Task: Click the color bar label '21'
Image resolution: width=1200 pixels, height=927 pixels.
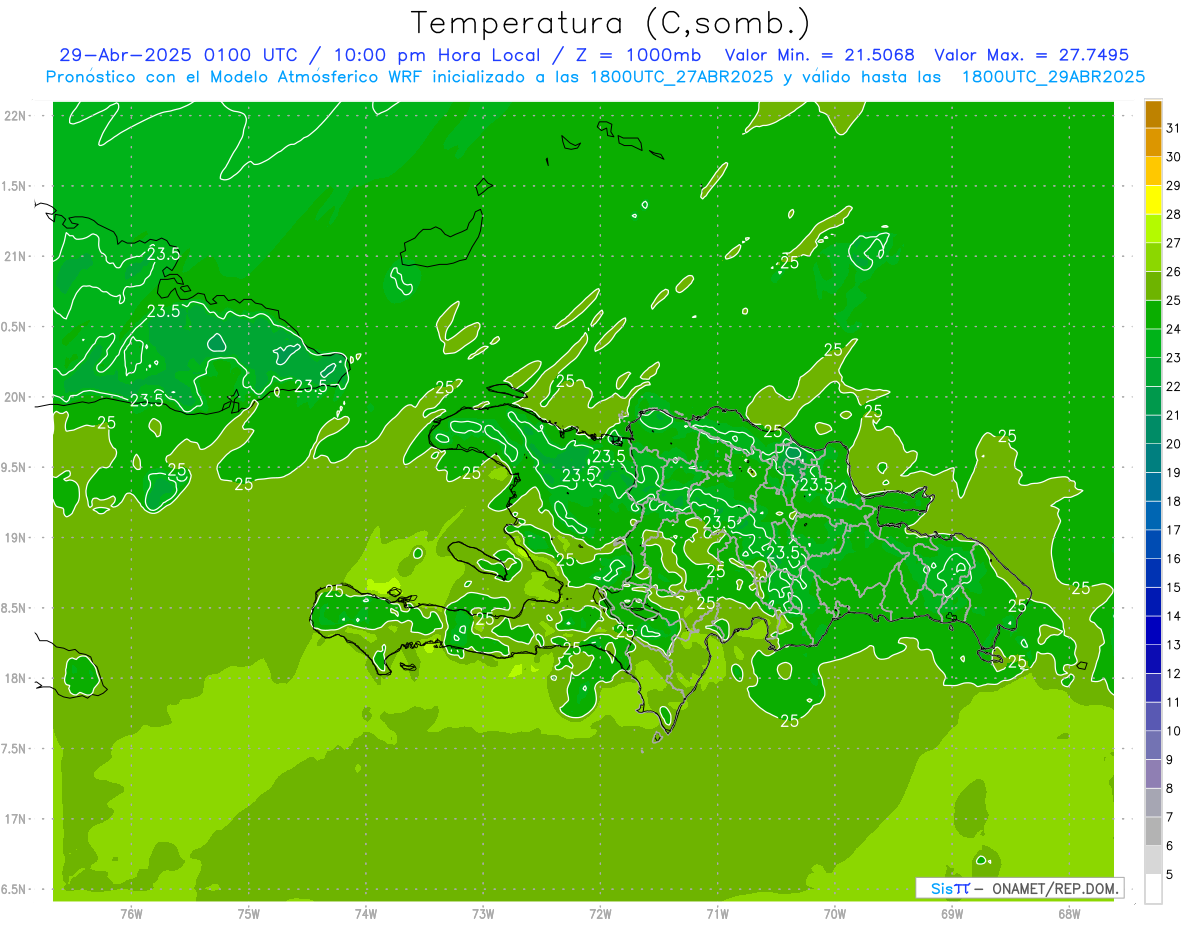Action: [x=1174, y=415]
